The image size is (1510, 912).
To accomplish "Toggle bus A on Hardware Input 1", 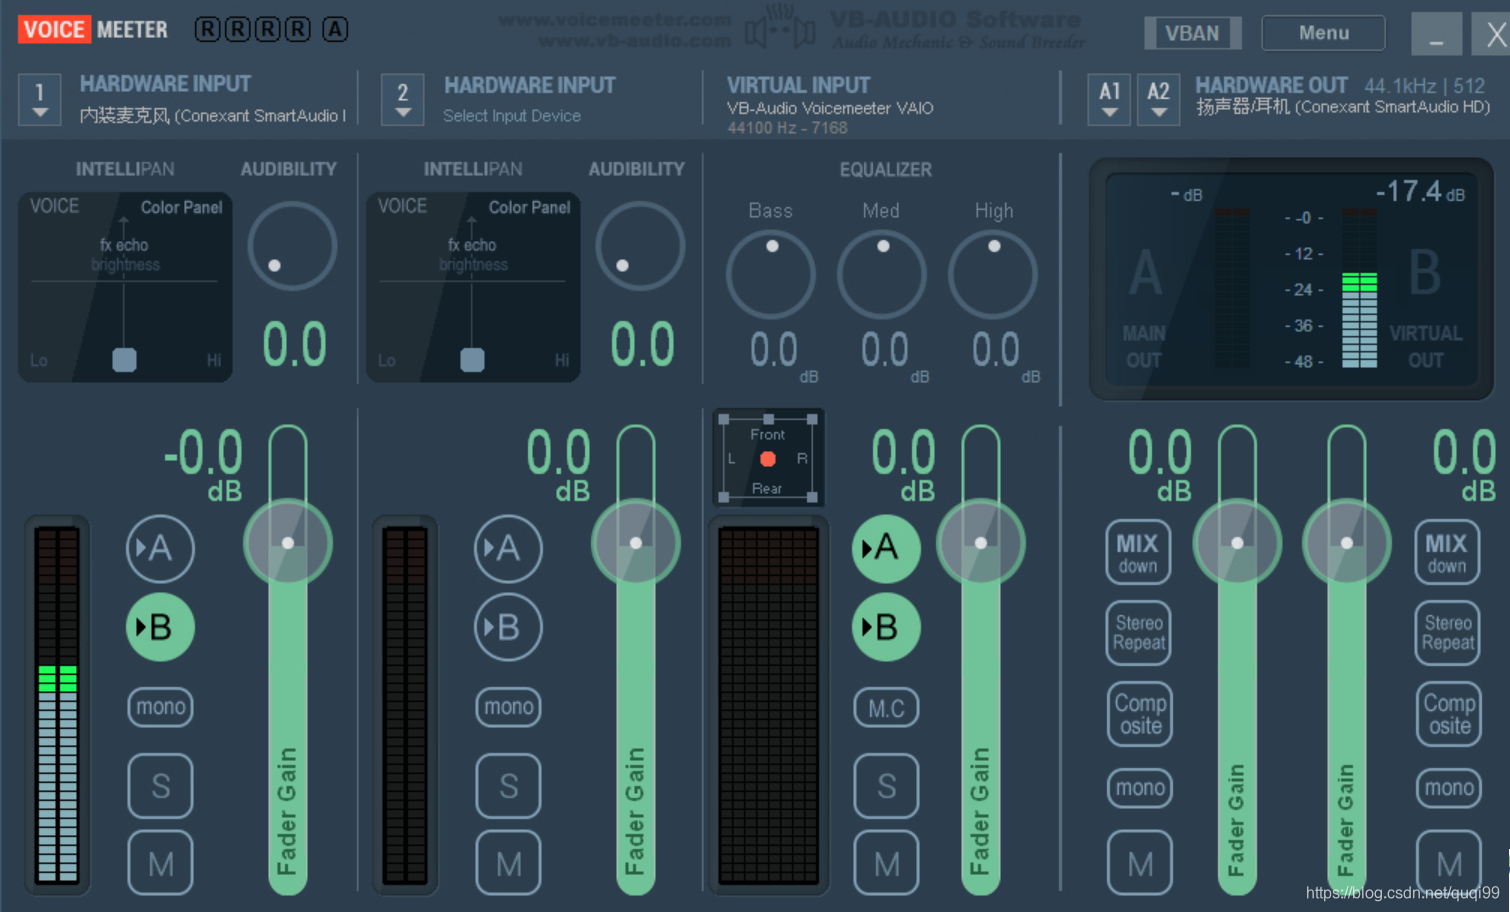I will 160,548.
